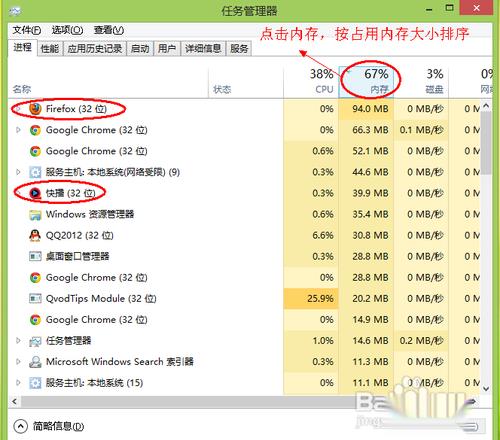
Task: Switch to the 启动 tab
Action: [x=140, y=49]
